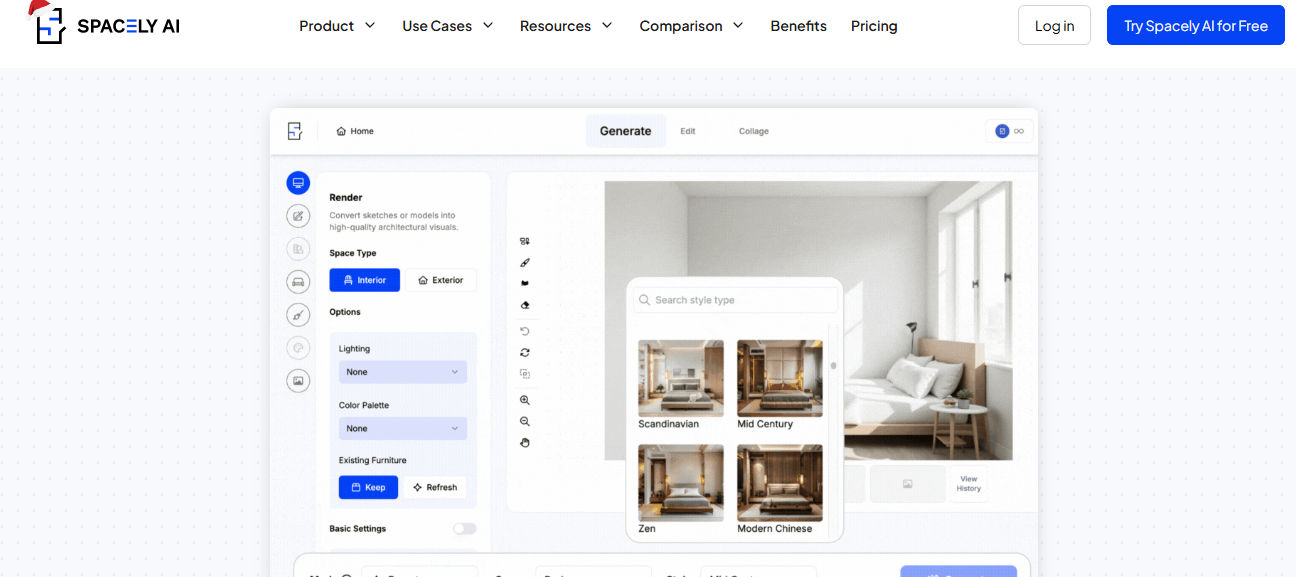The height and width of the screenshot is (577, 1296).
Task: Select Keep for Existing Furniture
Action: coord(368,487)
